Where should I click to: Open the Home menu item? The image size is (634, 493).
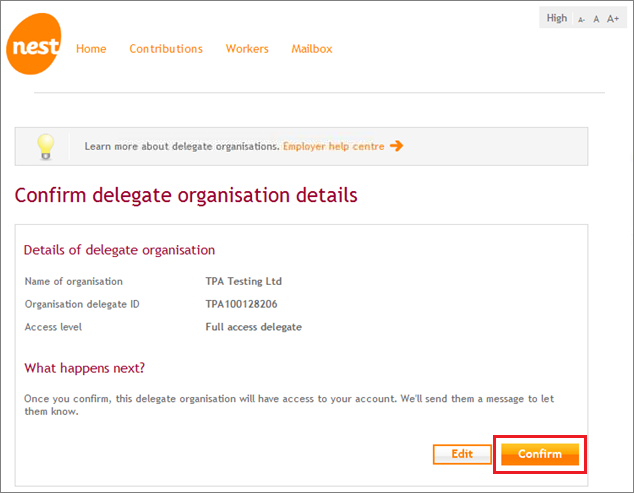point(91,49)
